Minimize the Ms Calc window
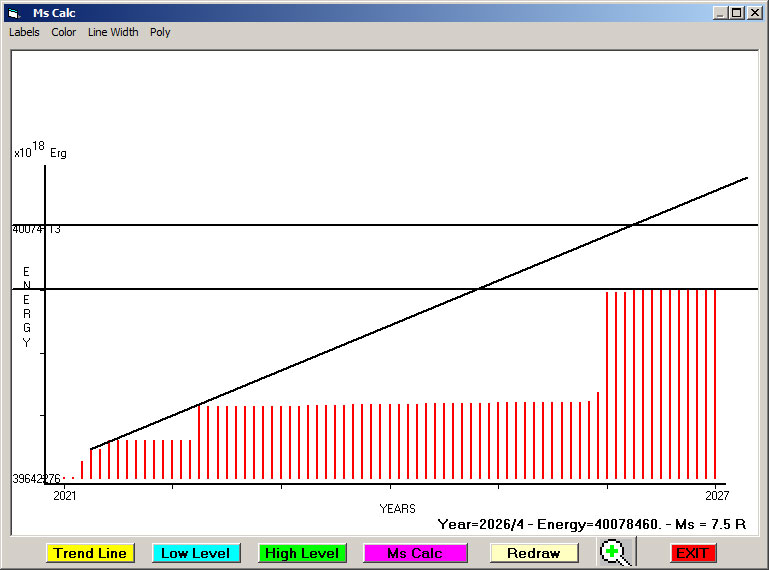This screenshot has width=769, height=570. 720,13
